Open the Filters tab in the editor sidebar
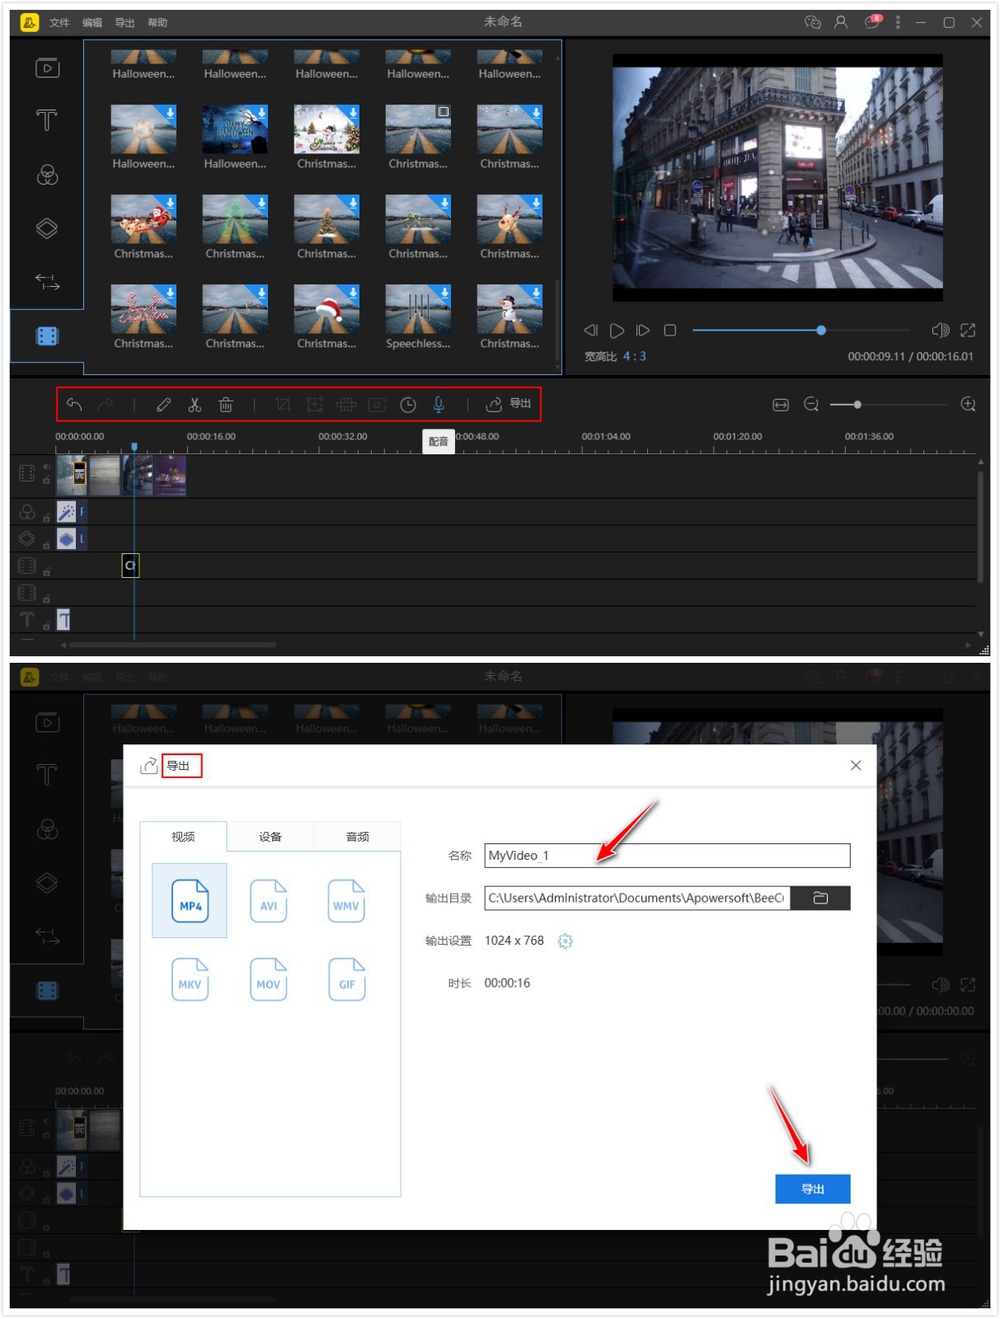Viewport: 1000px width, 1319px height. click(47, 175)
